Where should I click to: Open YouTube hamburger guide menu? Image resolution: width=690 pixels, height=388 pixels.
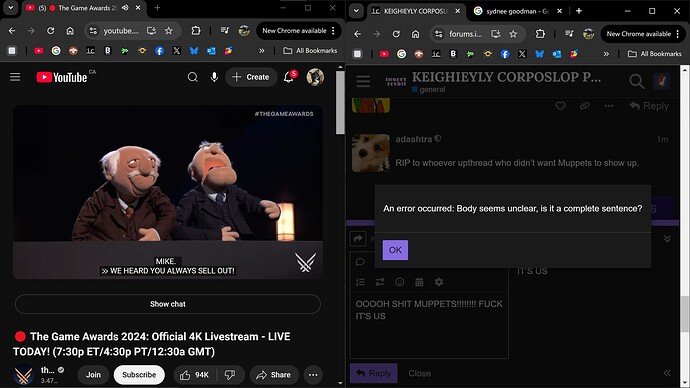point(15,77)
